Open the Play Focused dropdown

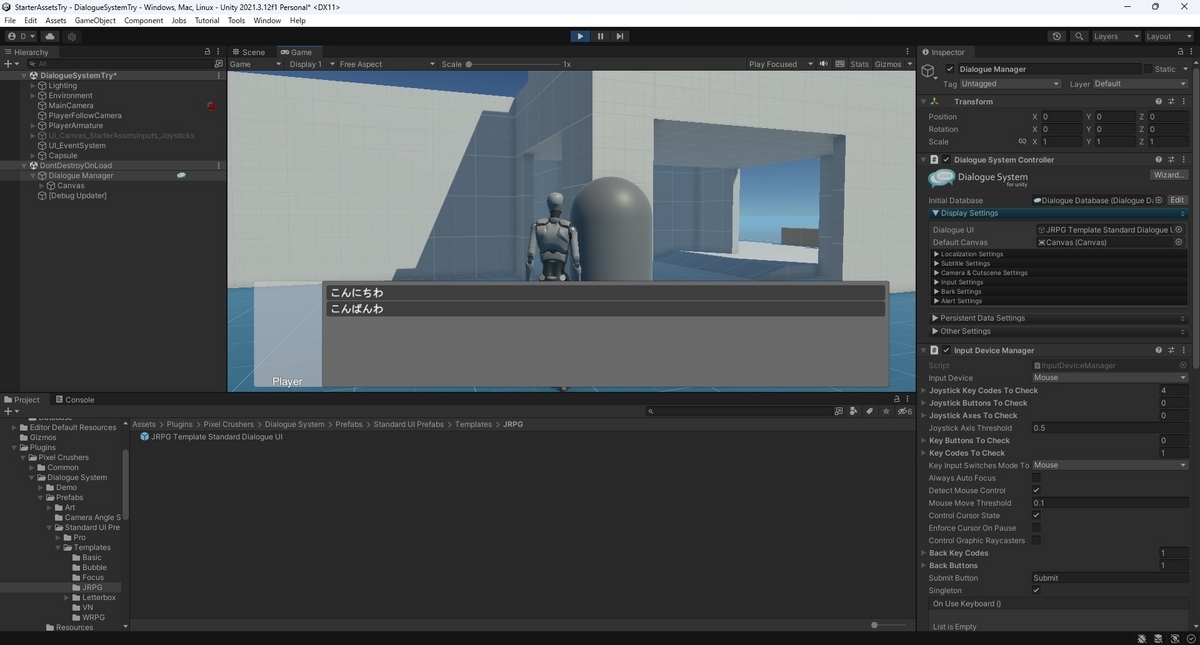pyautogui.click(x=779, y=64)
